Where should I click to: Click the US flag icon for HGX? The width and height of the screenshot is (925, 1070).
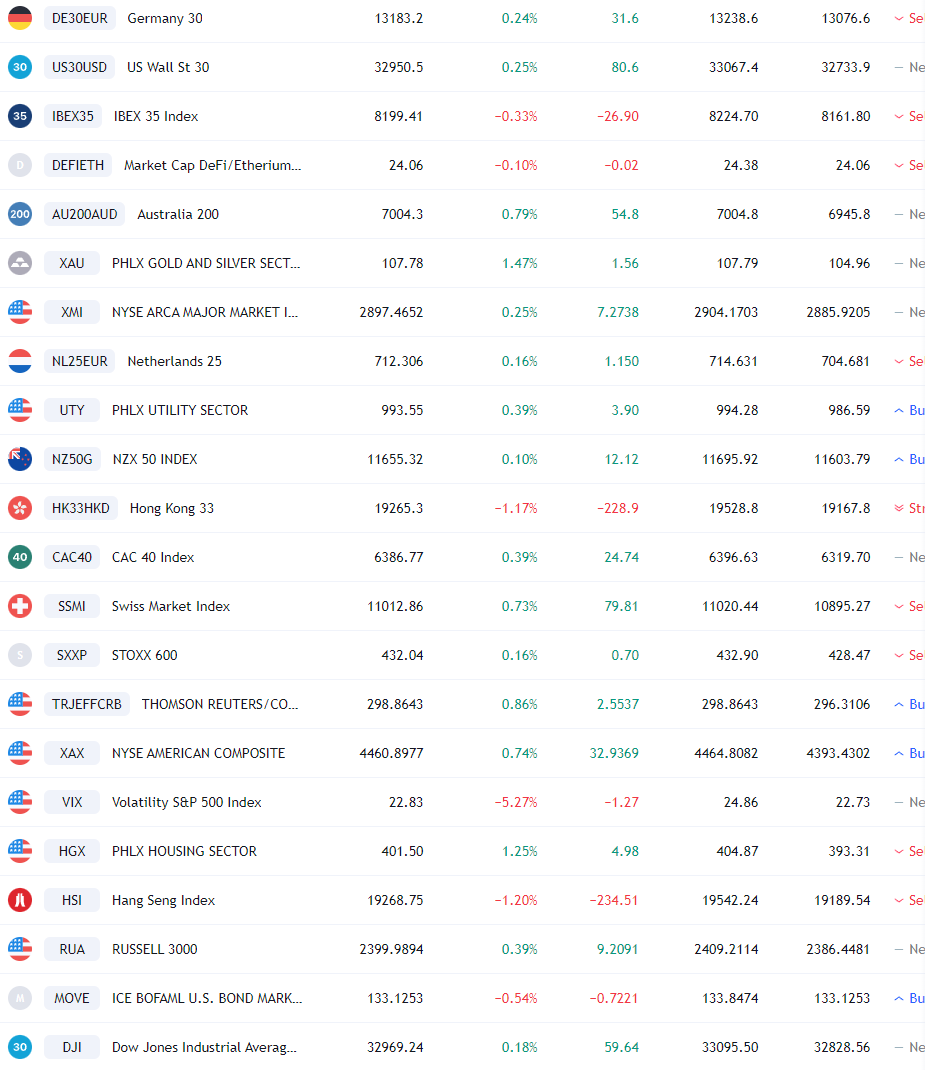[20, 852]
